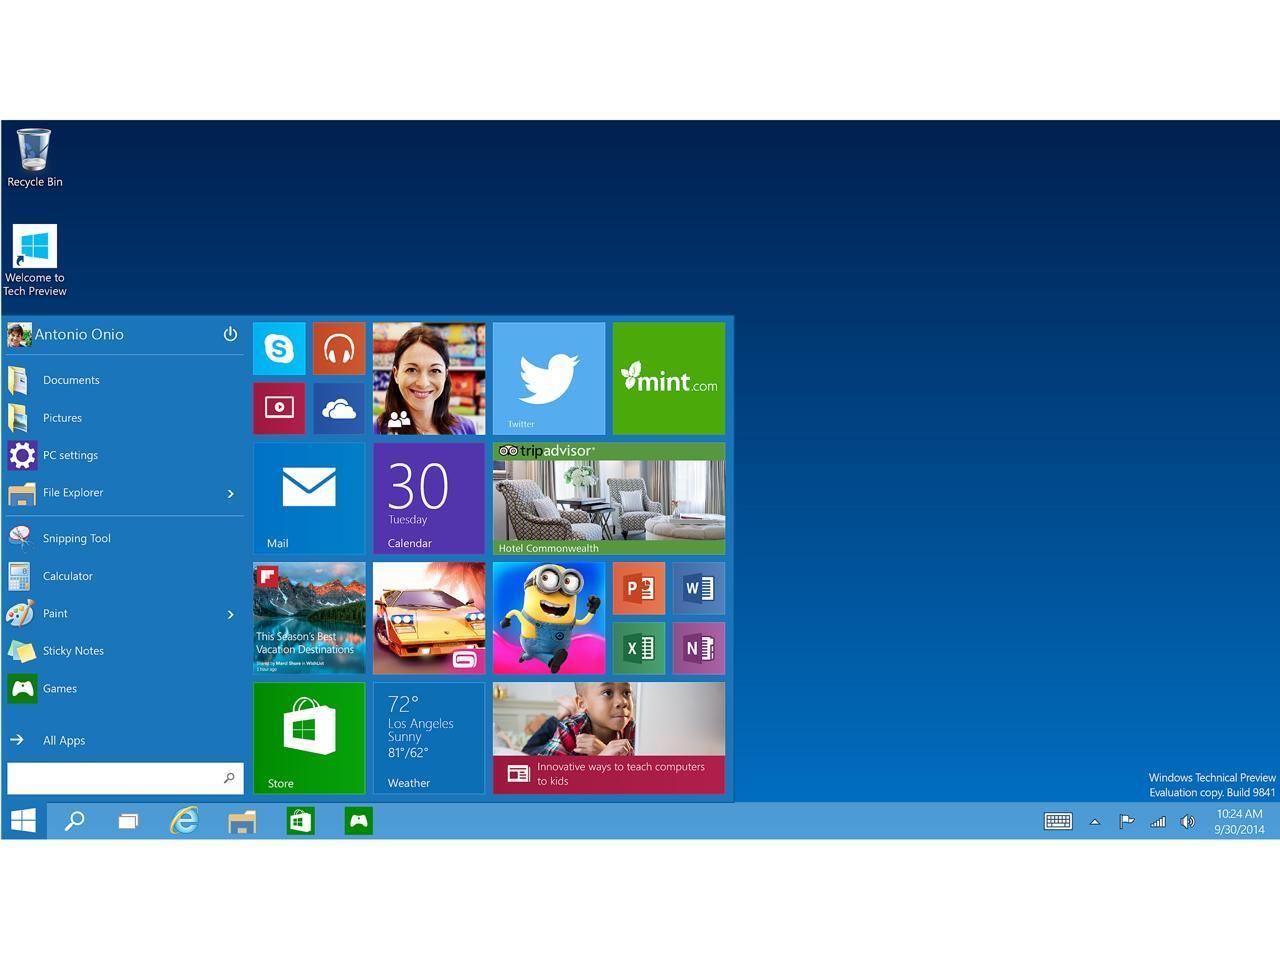
Task: Launch OneDrive from its tile
Action: [x=339, y=407]
